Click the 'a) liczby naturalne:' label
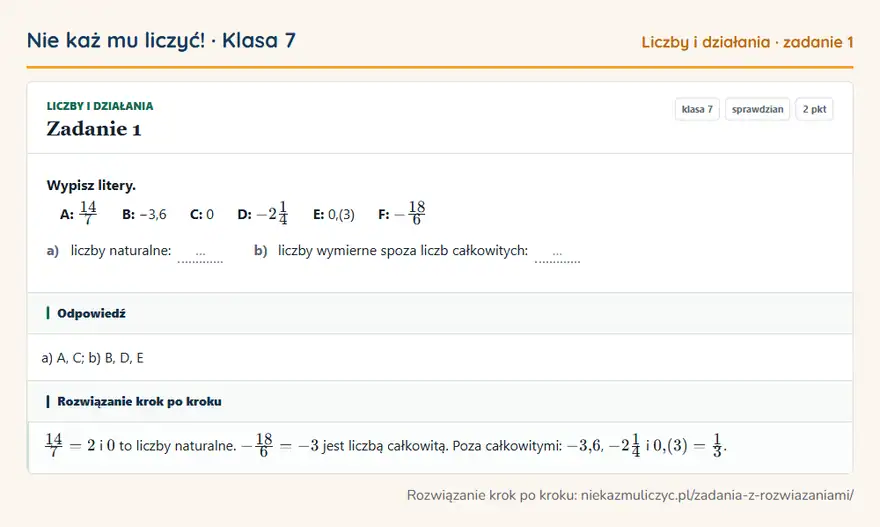Image resolution: width=880 pixels, height=527 pixels. [x=109, y=250]
